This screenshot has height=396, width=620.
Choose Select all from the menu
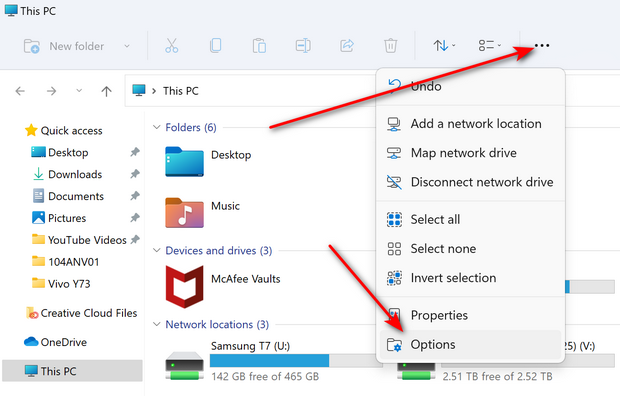[x=471, y=220]
